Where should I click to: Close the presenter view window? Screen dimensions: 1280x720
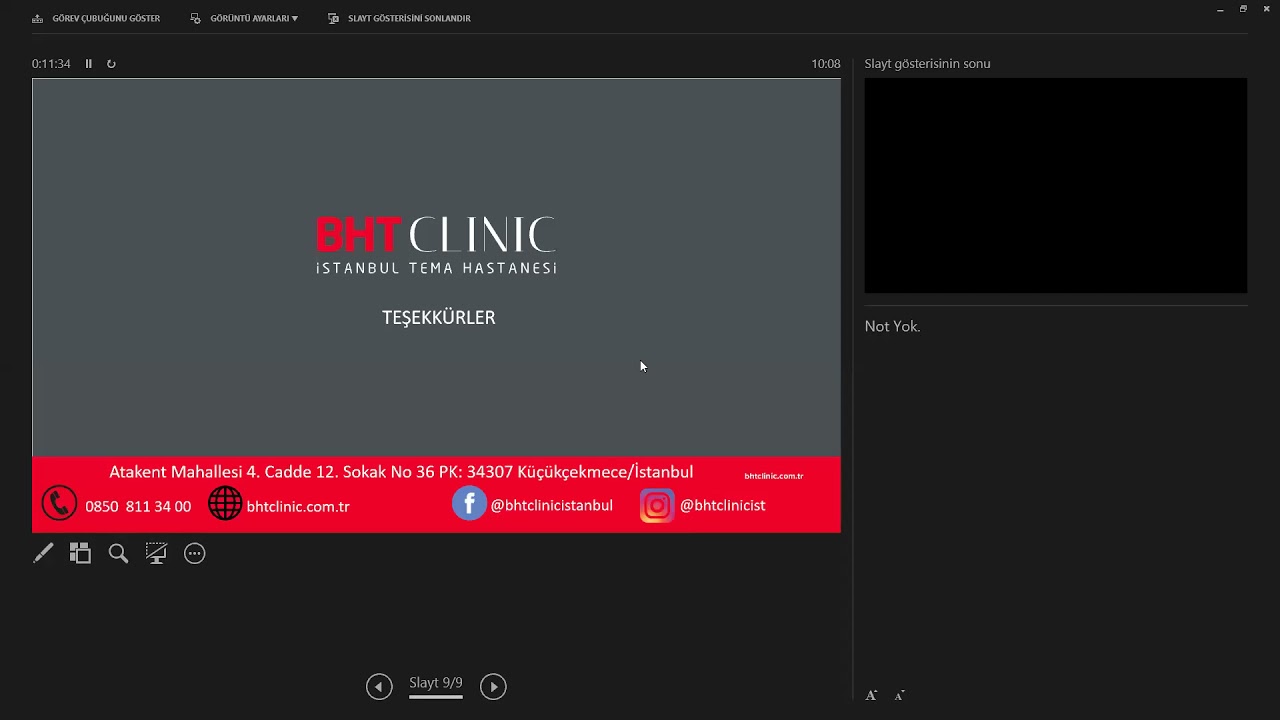click(x=1266, y=9)
